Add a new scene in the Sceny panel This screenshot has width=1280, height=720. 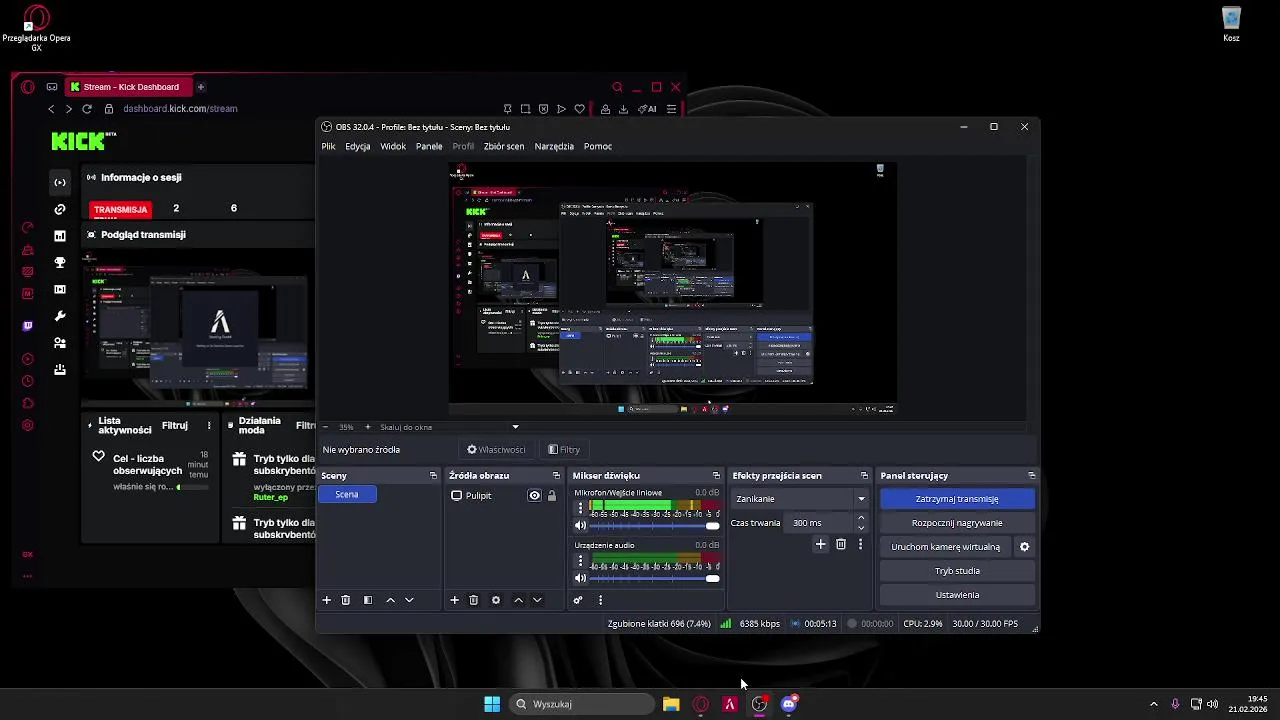tap(326, 600)
